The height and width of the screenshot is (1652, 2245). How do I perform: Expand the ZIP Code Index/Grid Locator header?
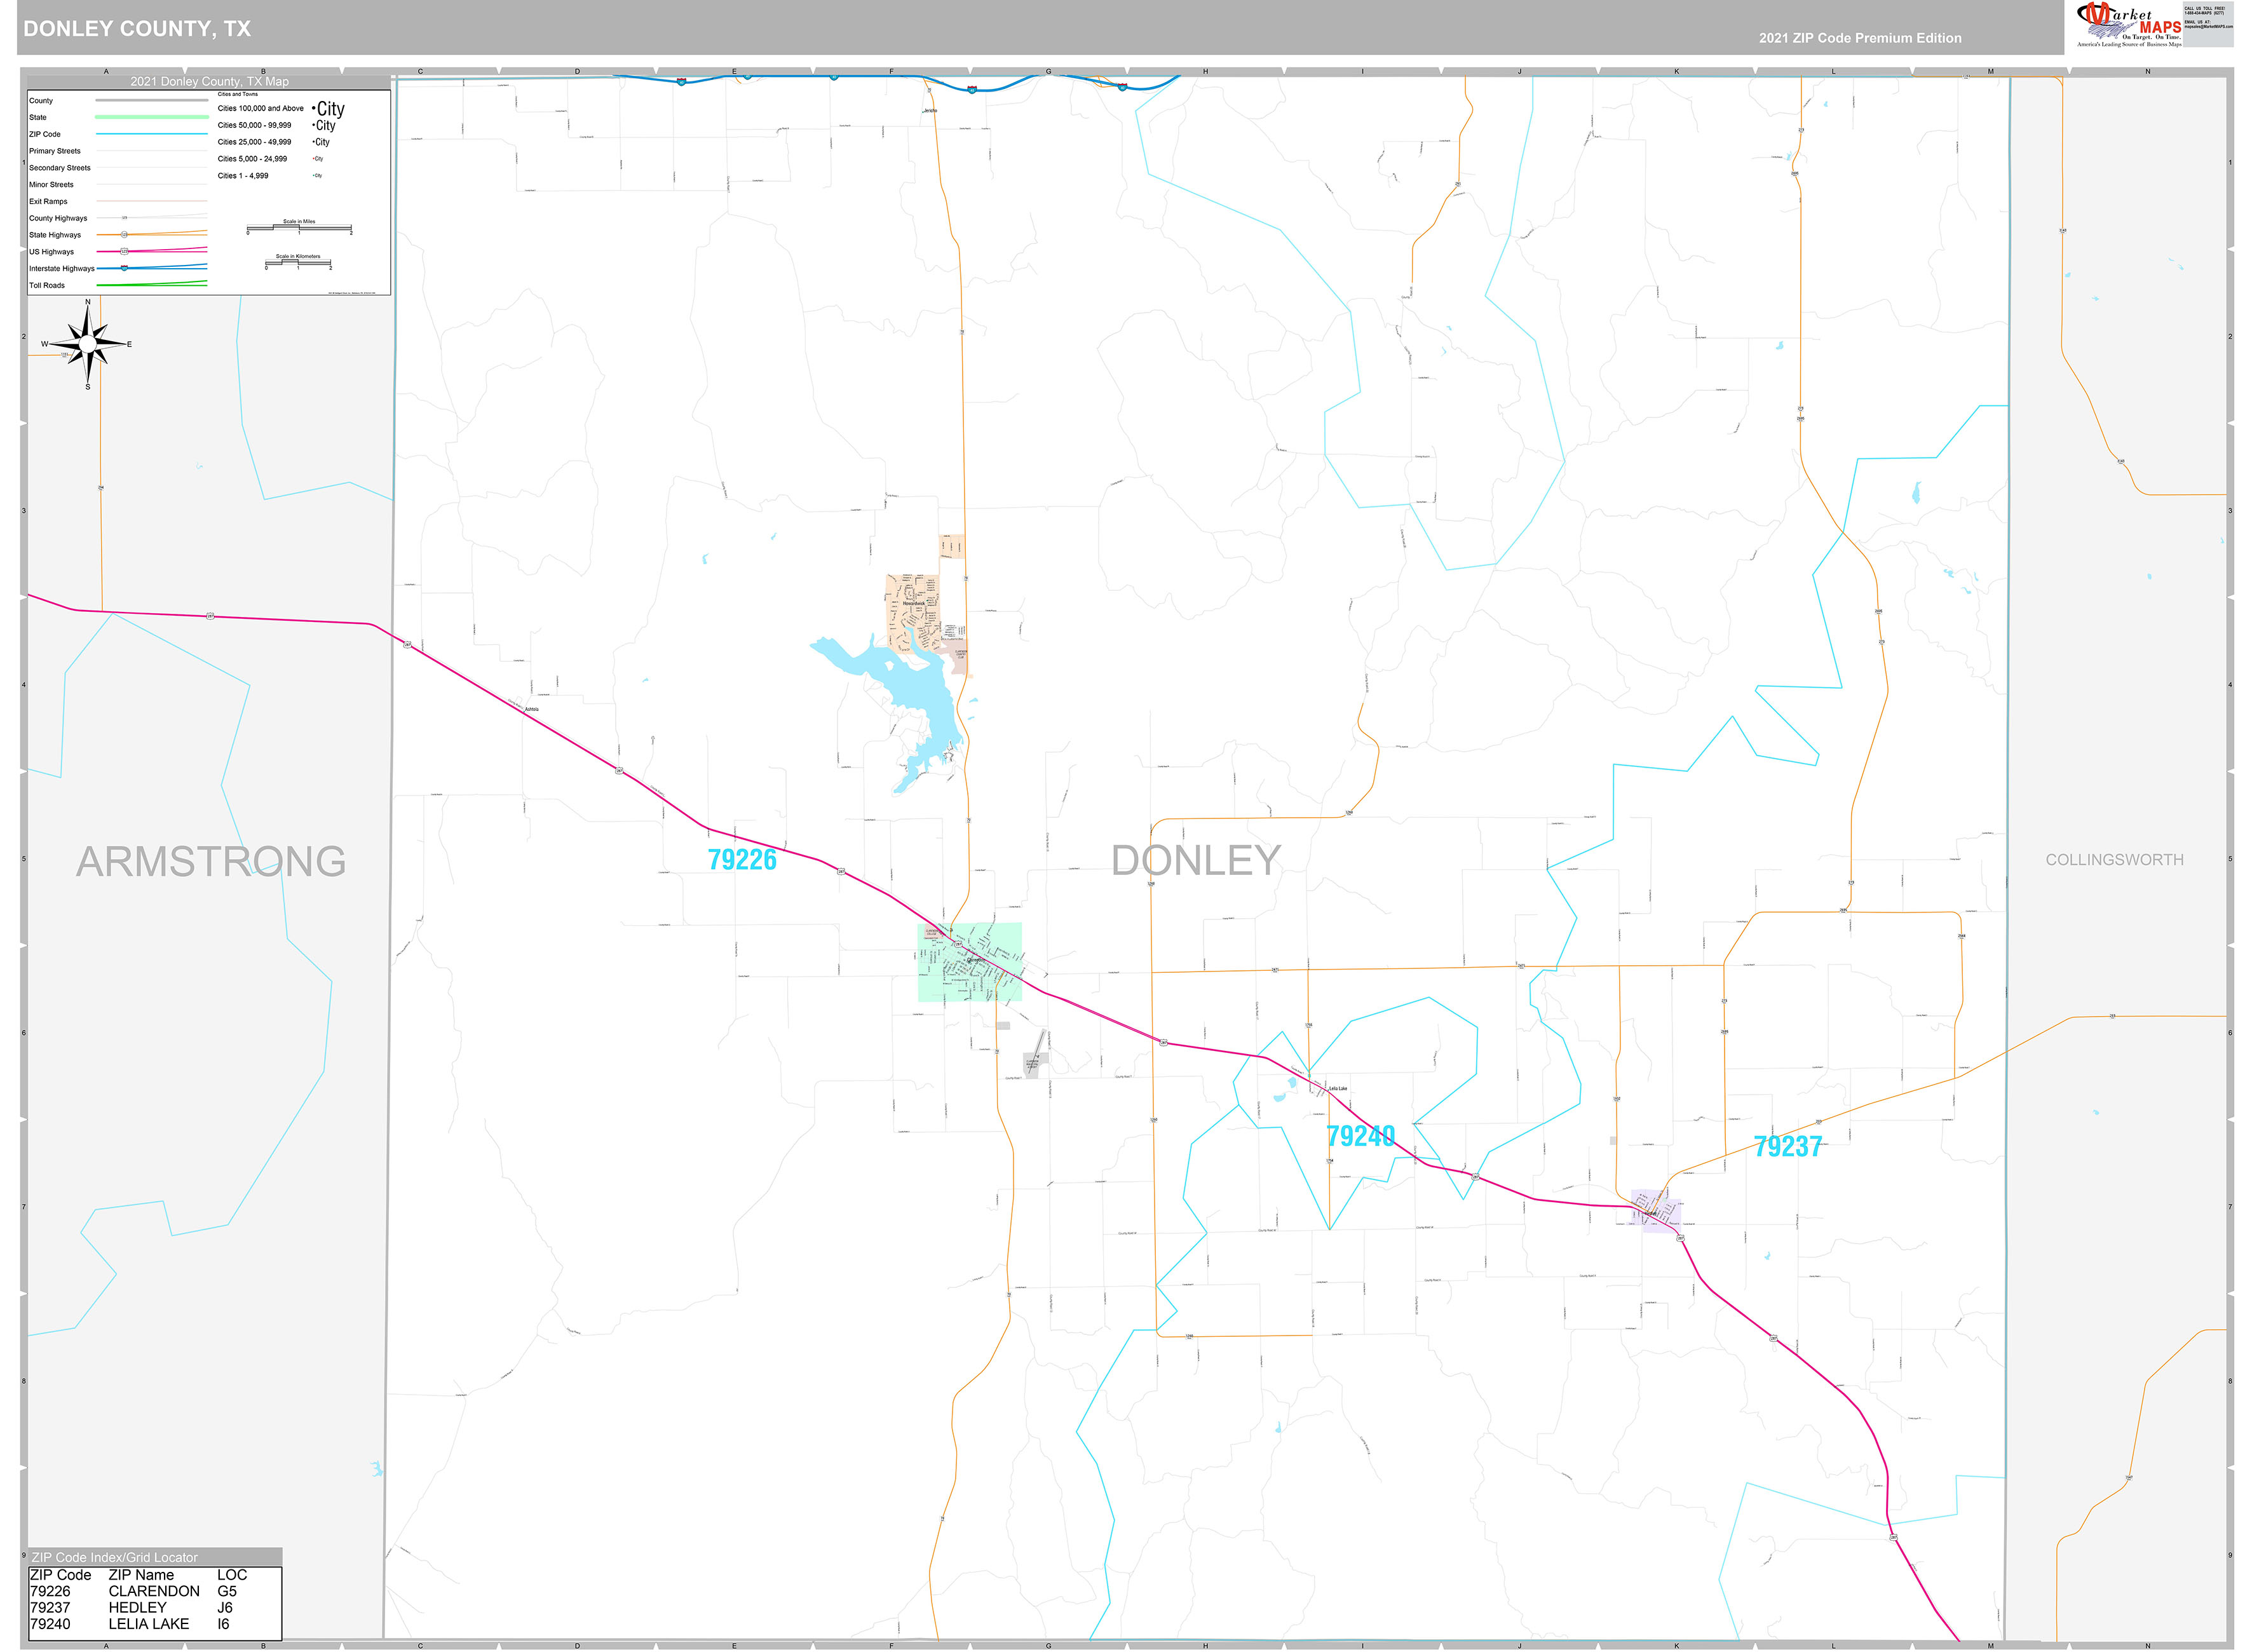coord(115,1556)
